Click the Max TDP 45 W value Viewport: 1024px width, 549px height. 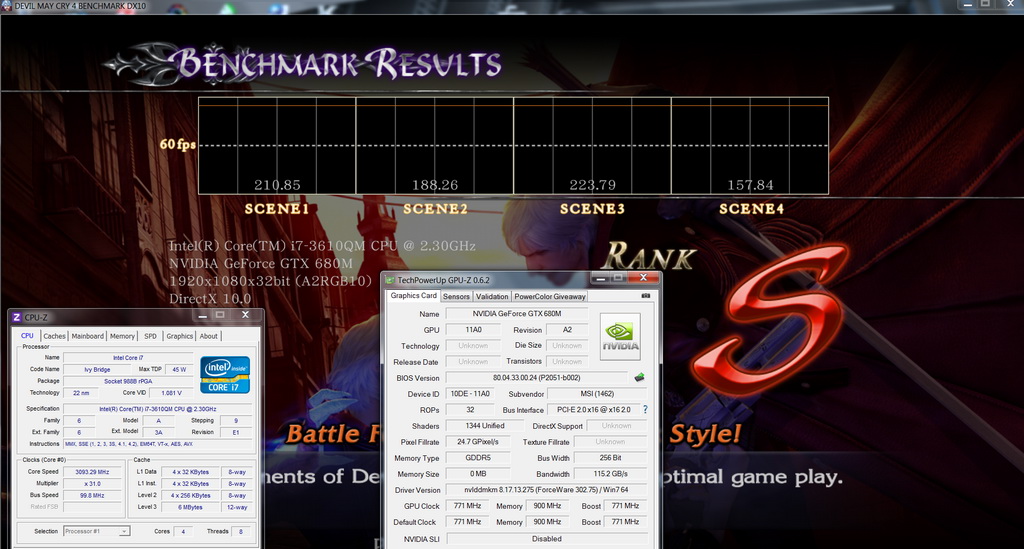(179, 369)
